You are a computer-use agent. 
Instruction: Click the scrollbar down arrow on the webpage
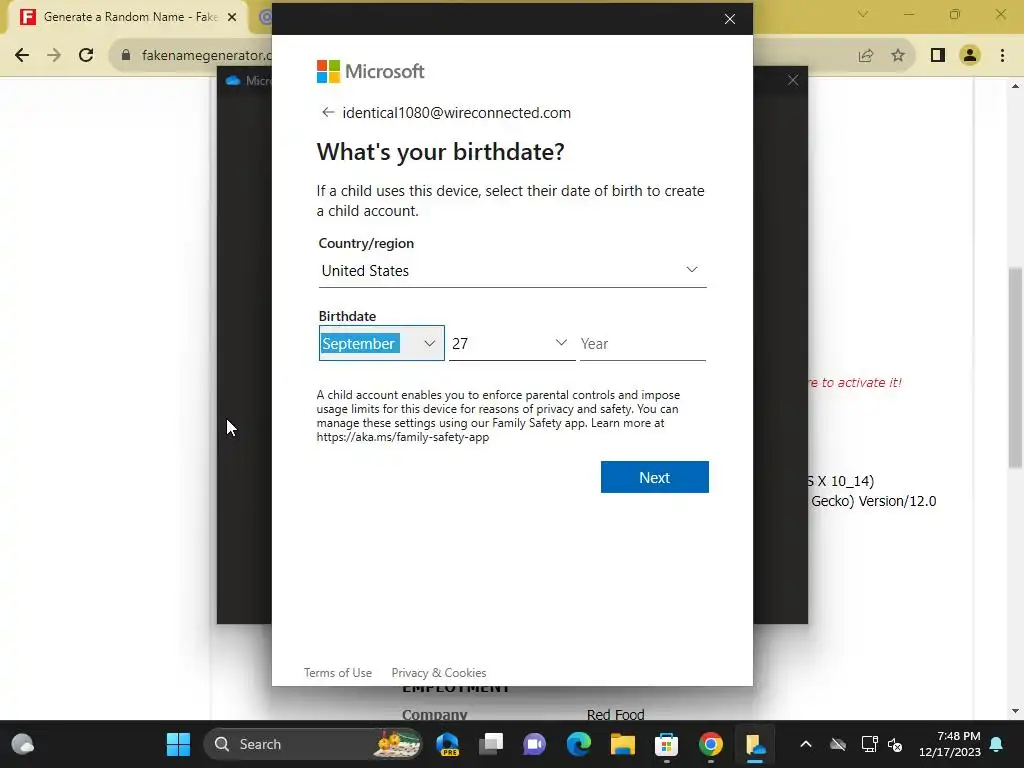(x=1015, y=711)
